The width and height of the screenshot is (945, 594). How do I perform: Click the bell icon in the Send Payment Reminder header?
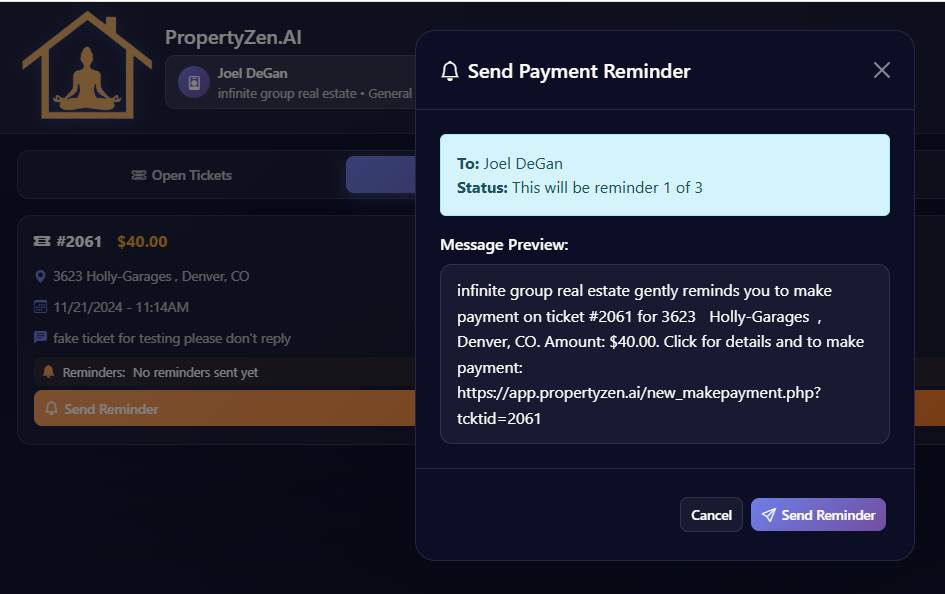(450, 71)
